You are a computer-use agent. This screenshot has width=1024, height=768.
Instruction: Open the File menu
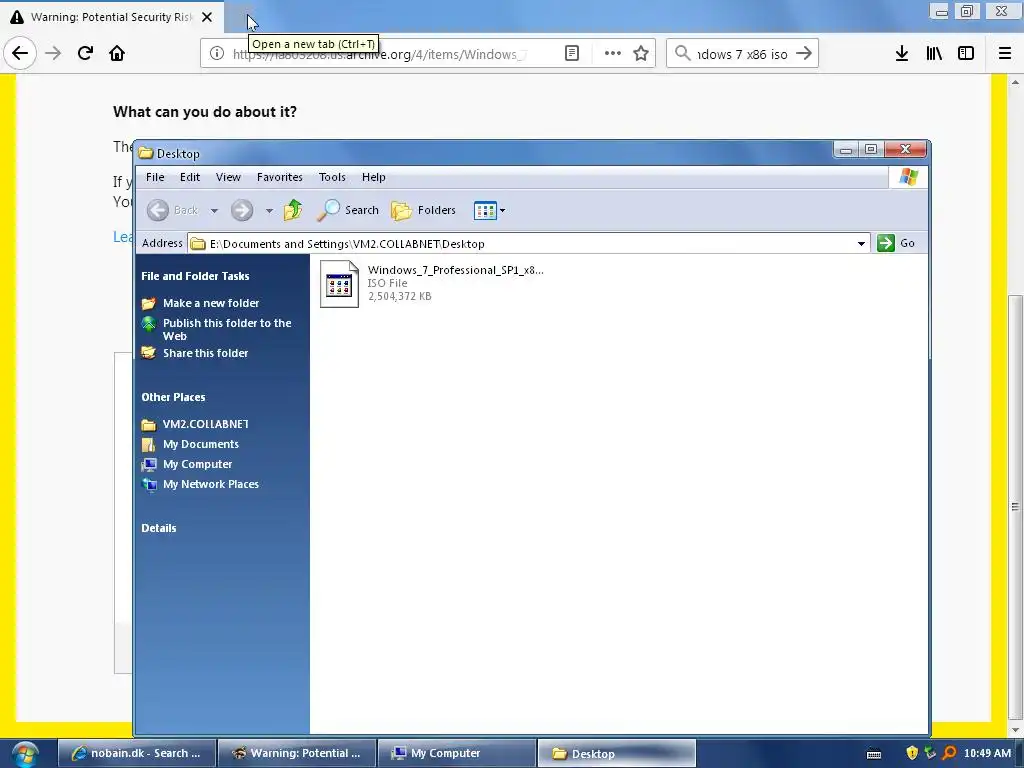(x=155, y=177)
